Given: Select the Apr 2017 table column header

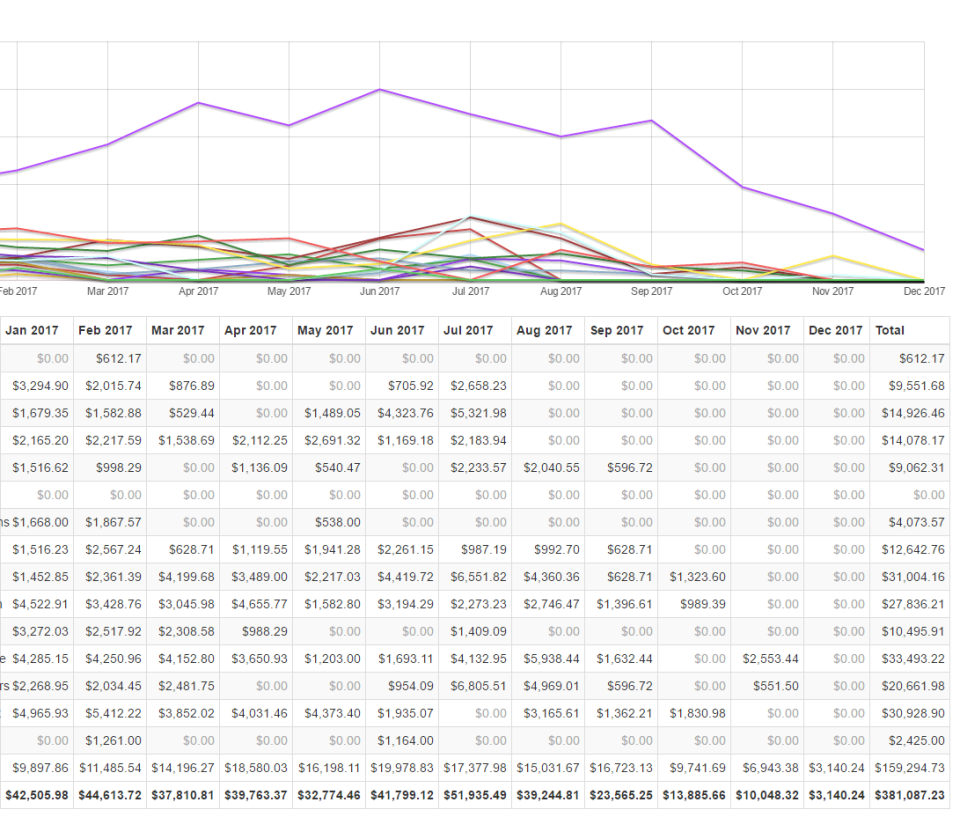Looking at the screenshot, I should 250,330.
